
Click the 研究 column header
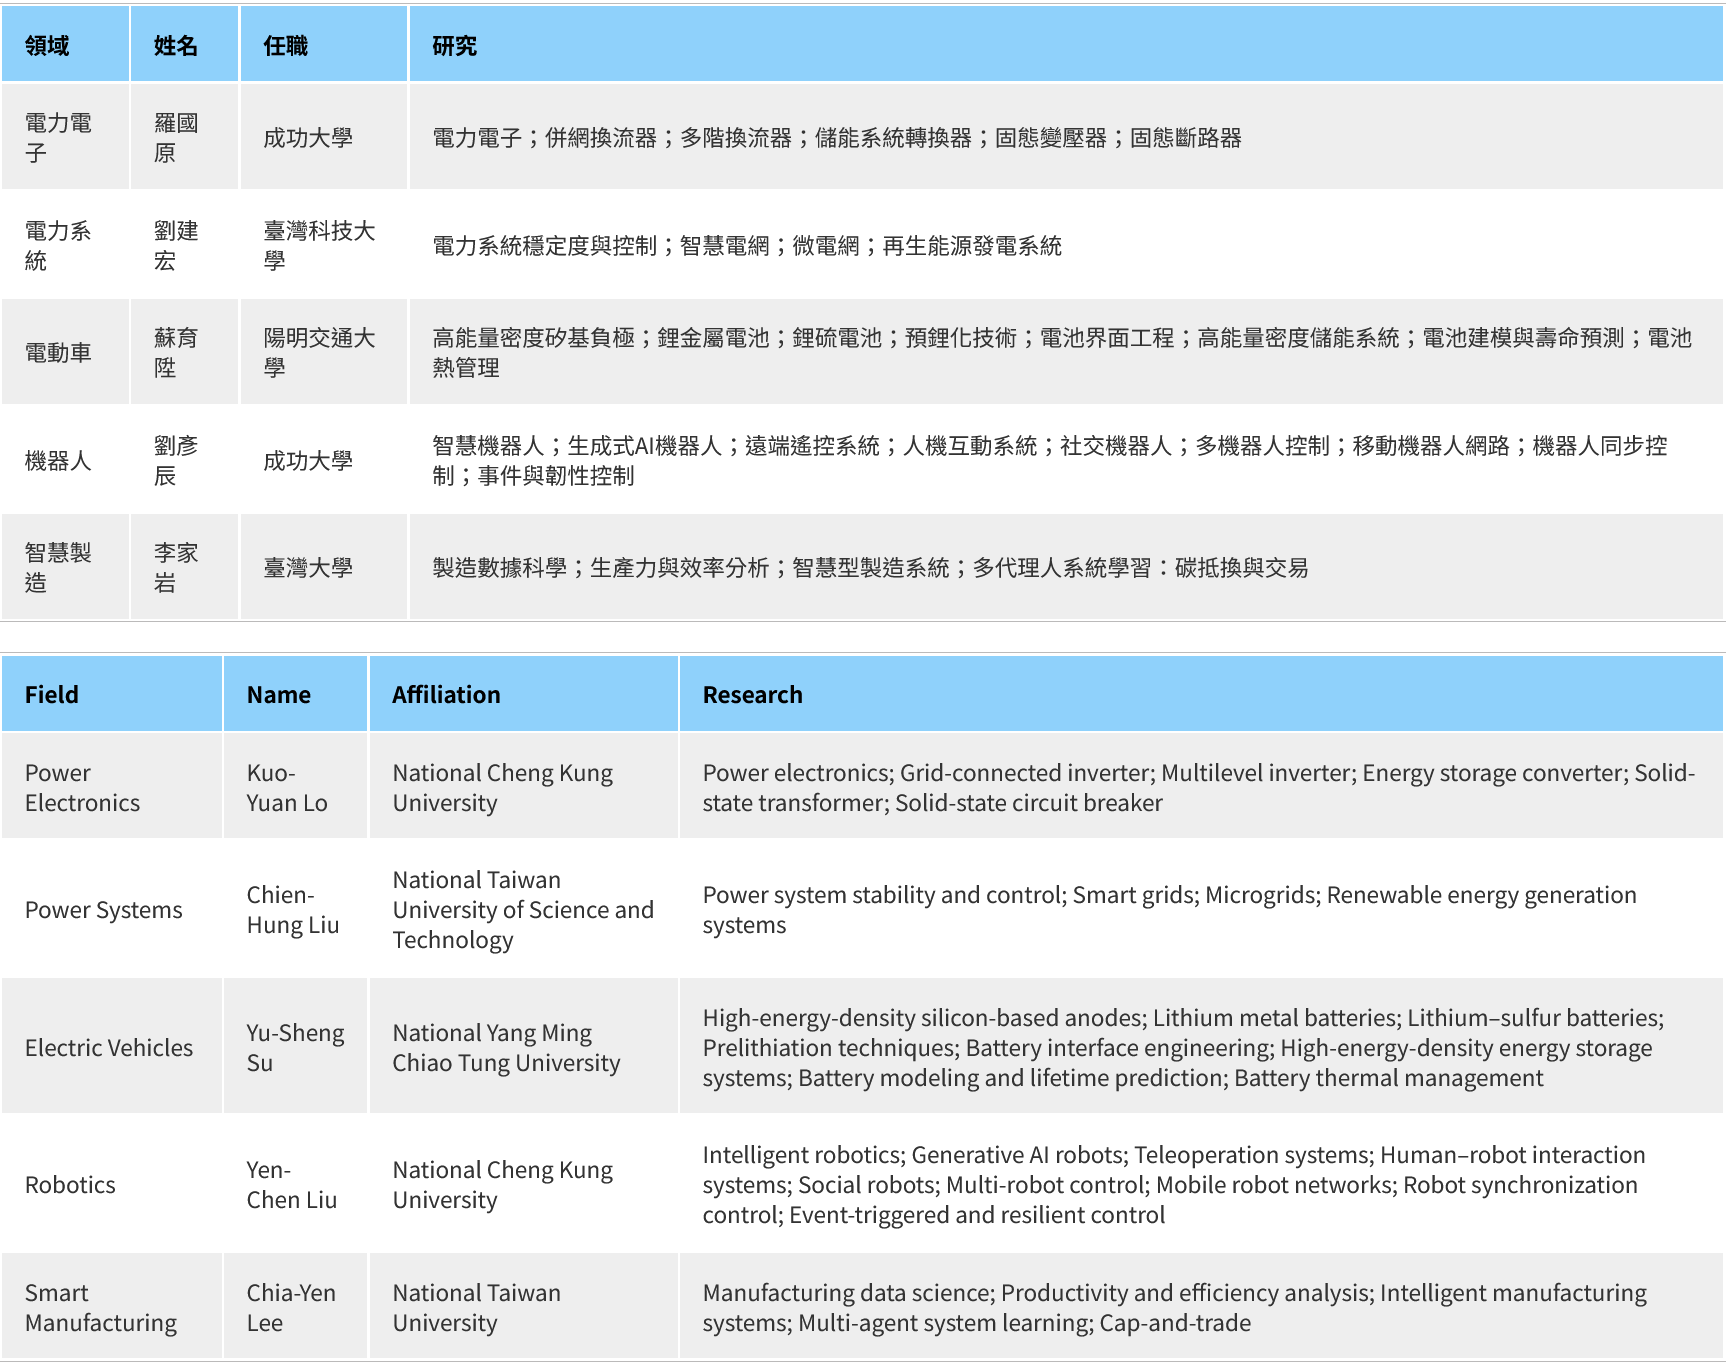point(454,46)
